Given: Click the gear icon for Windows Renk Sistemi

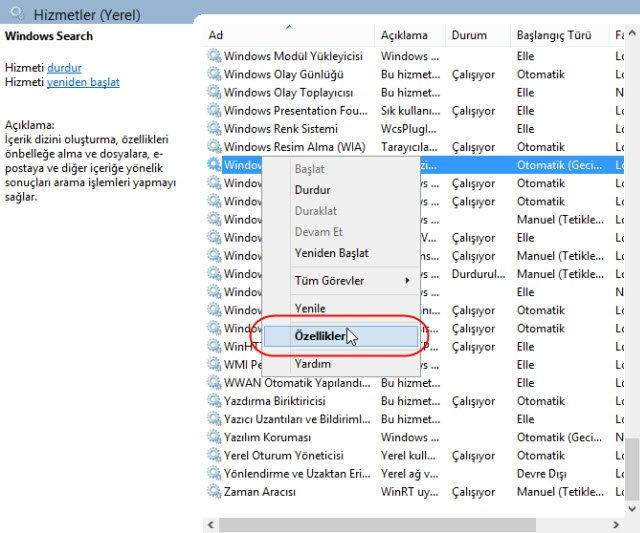Looking at the screenshot, I should coord(214,128).
